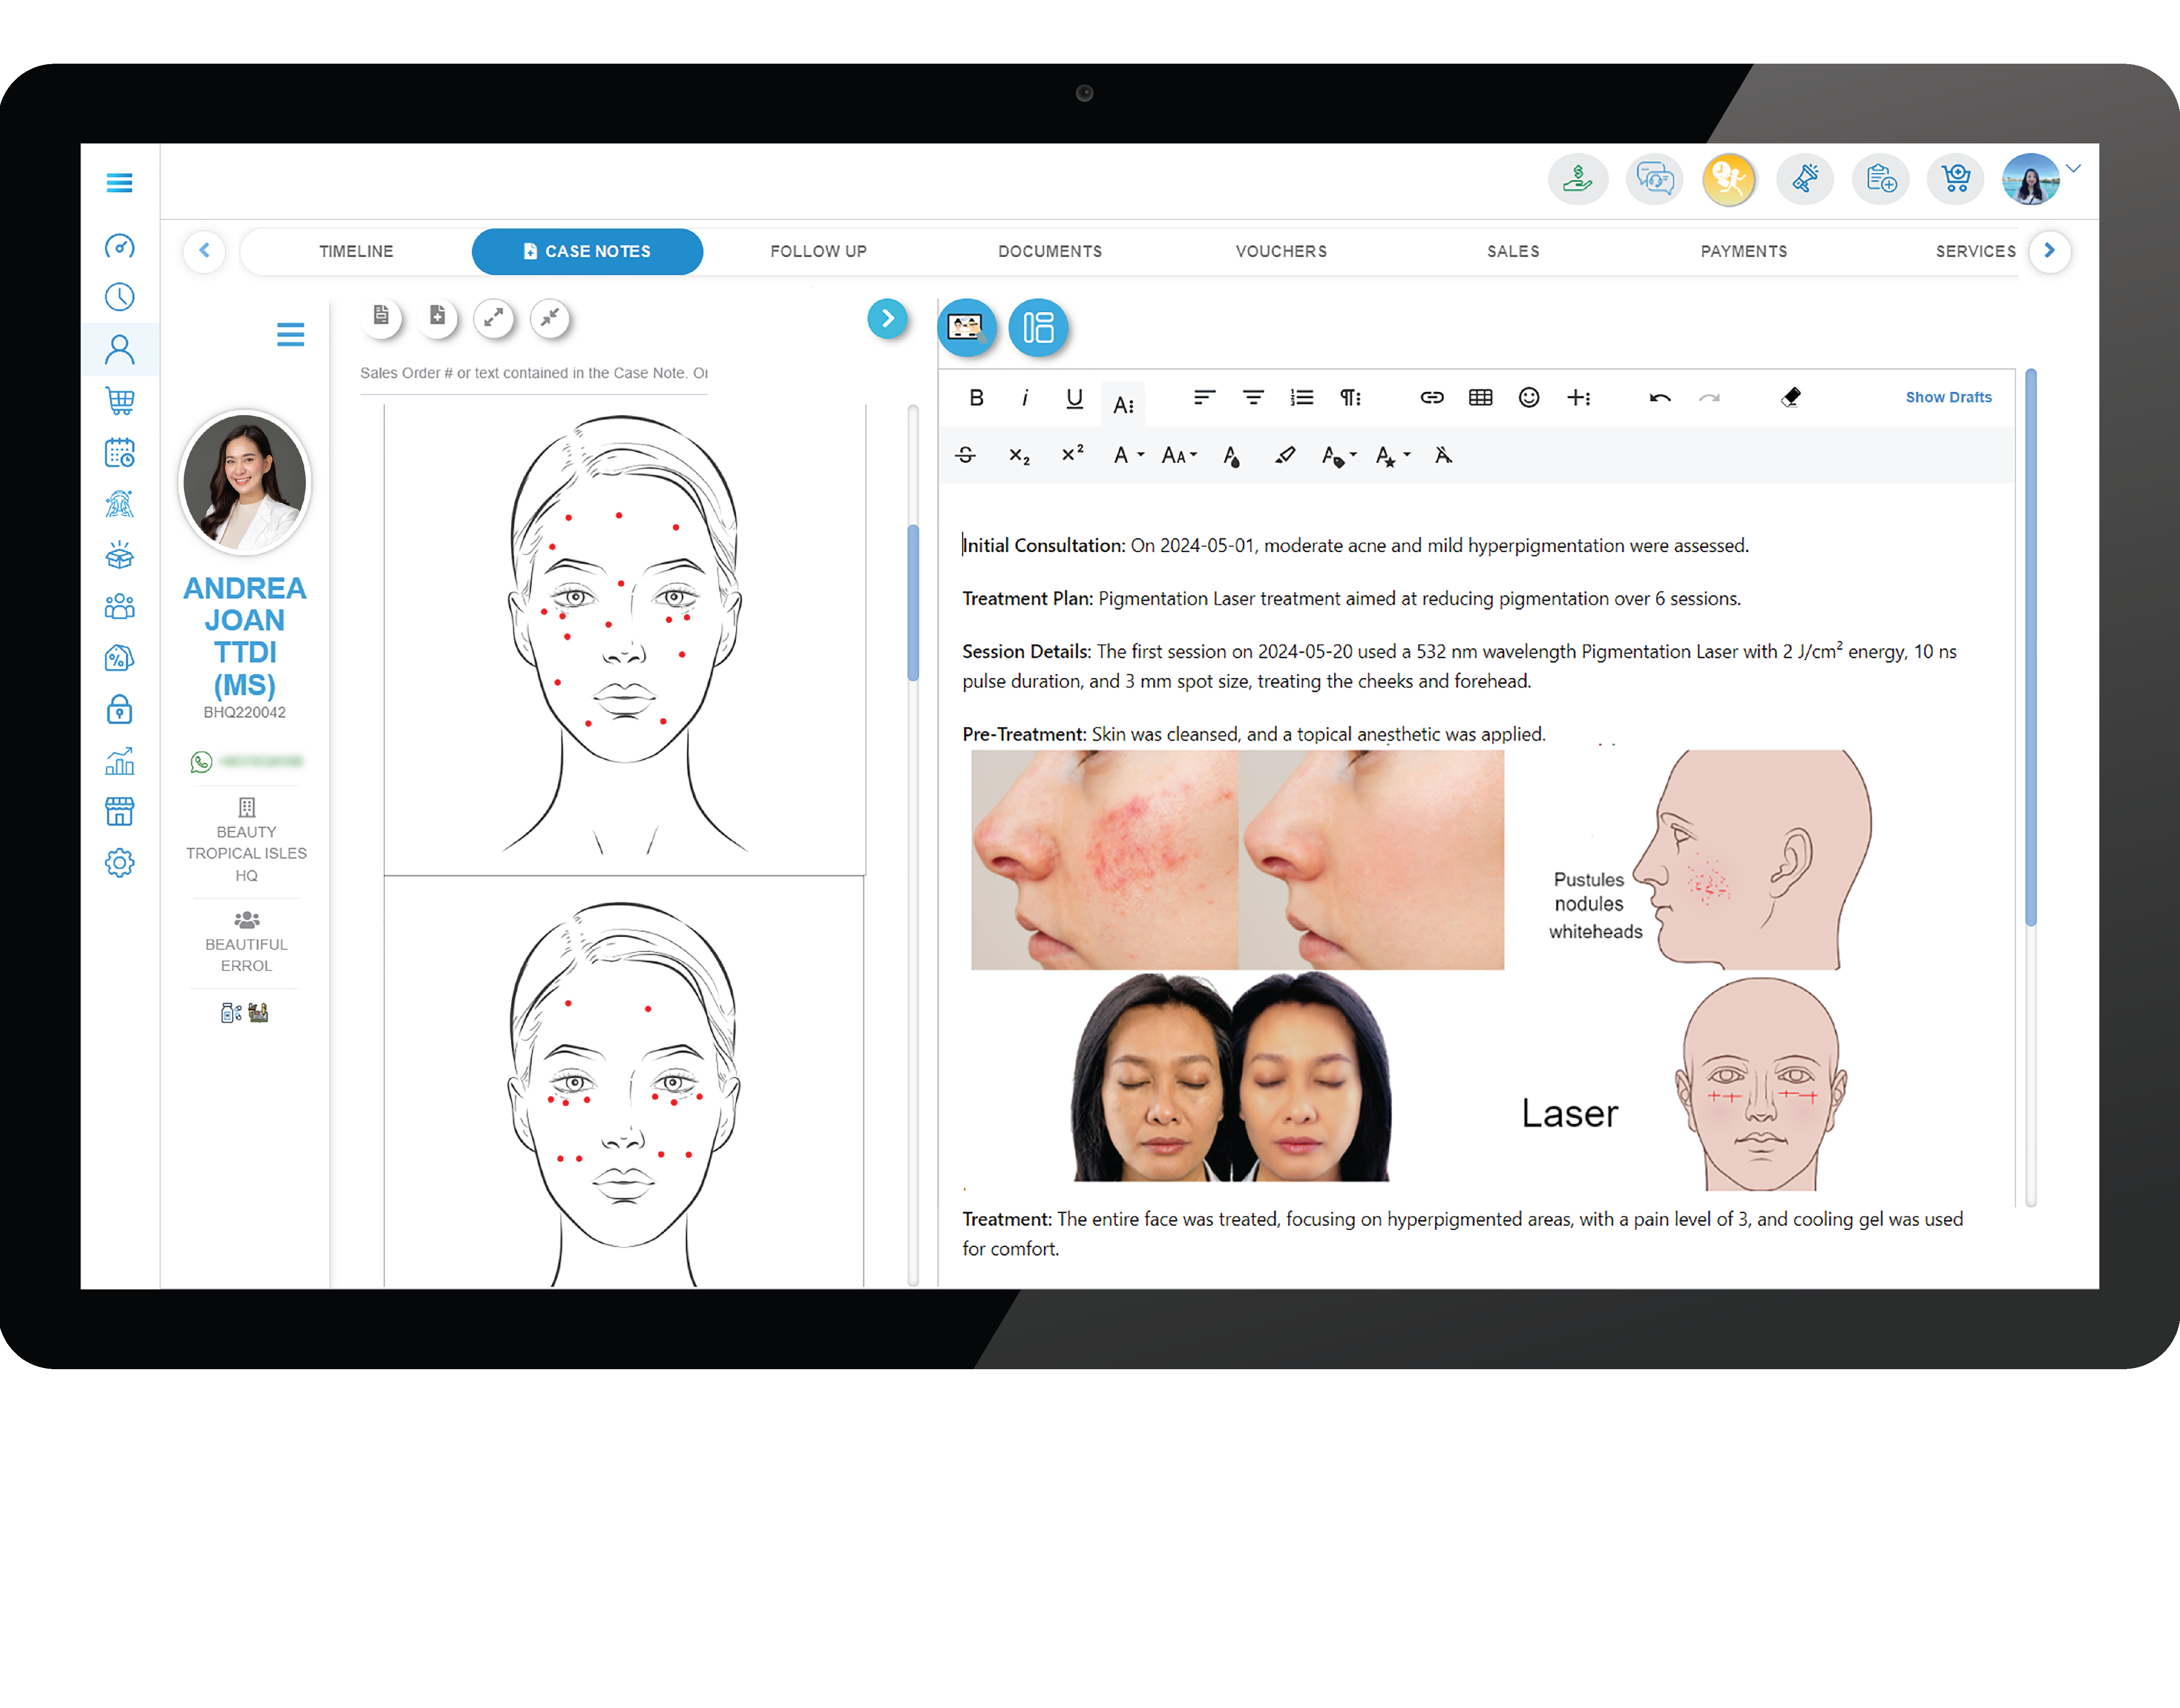Click the case note search field
Screen dimensions: 2180x1708
pyautogui.click(x=534, y=373)
